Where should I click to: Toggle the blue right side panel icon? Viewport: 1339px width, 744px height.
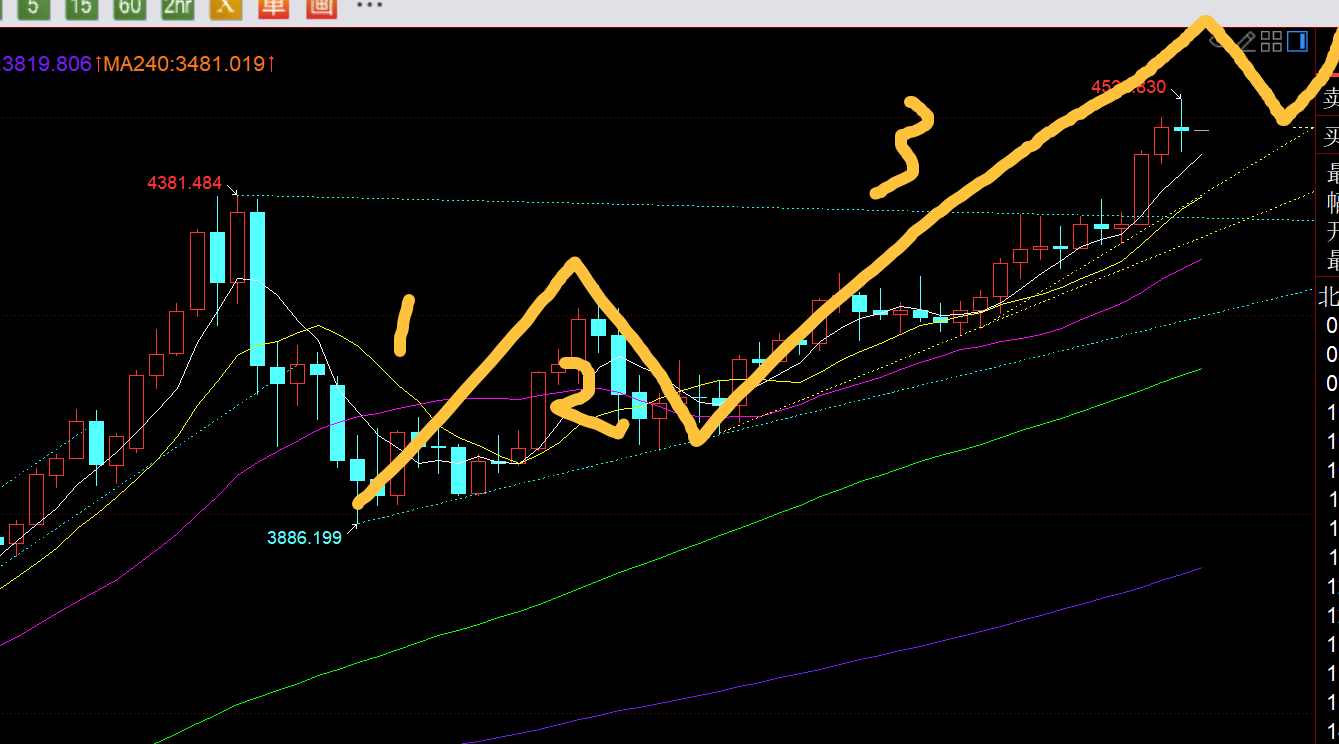tap(1298, 41)
